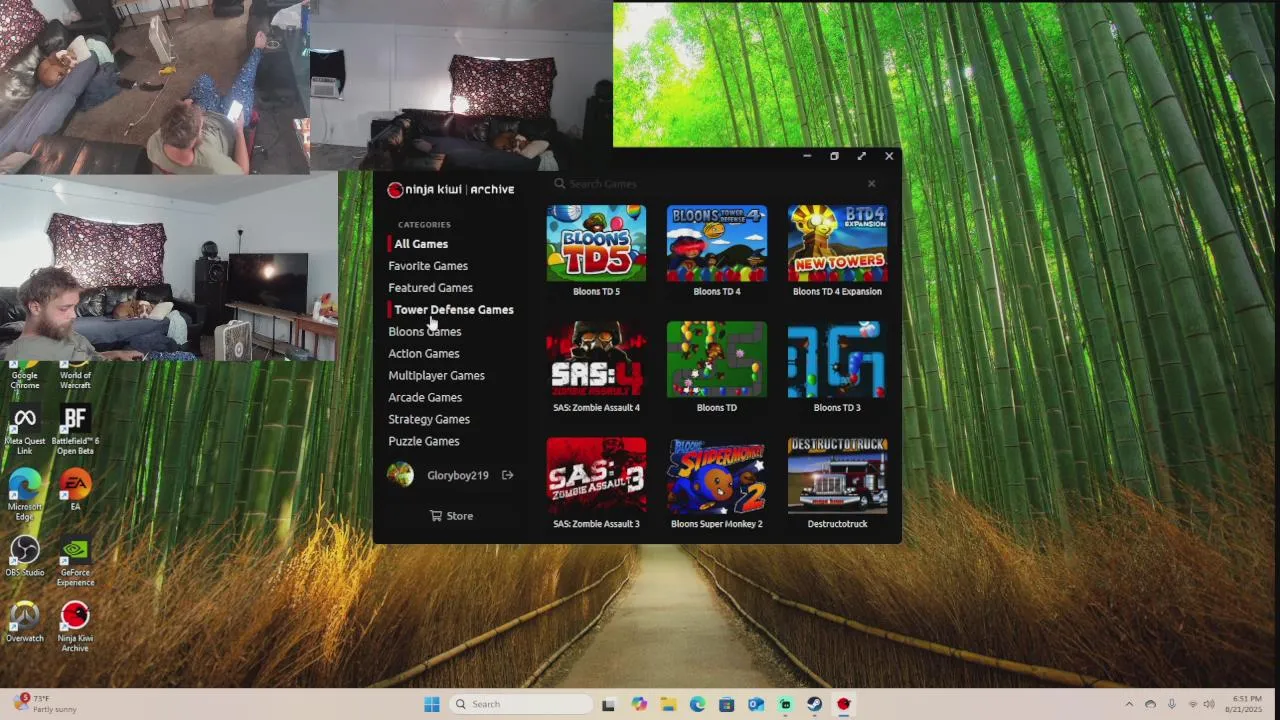The height and width of the screenshot is (720, 1280).
Task: Switch to the Action Games category
Action: 424,354
